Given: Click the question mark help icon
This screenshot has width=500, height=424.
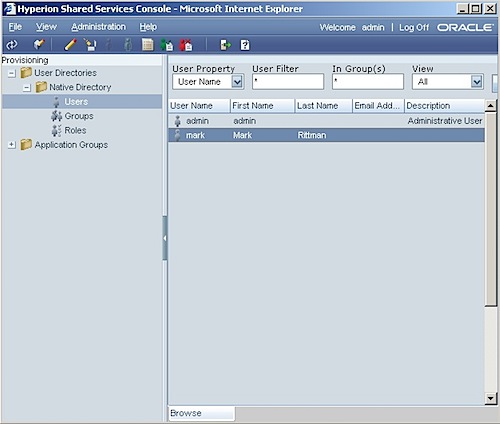Looking at the screenshot, I should [x=245, y=45].
